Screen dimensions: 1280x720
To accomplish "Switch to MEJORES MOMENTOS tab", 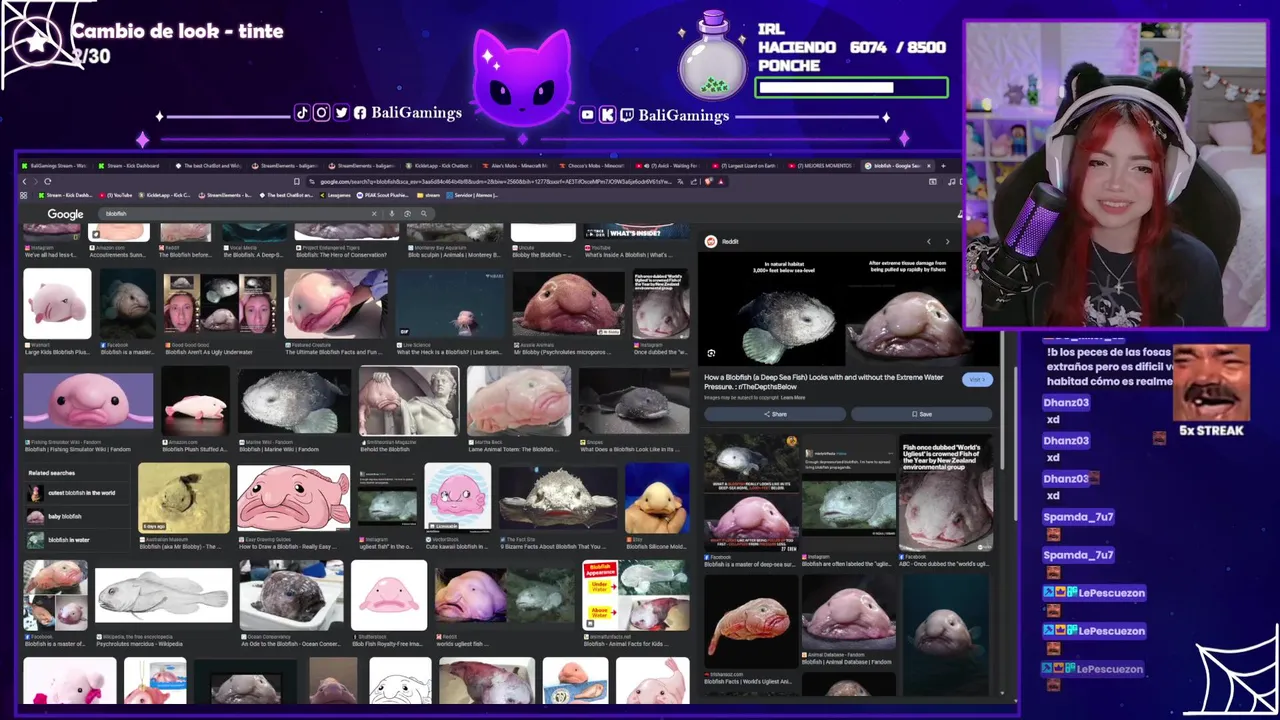I will click(x=820, y=166).
